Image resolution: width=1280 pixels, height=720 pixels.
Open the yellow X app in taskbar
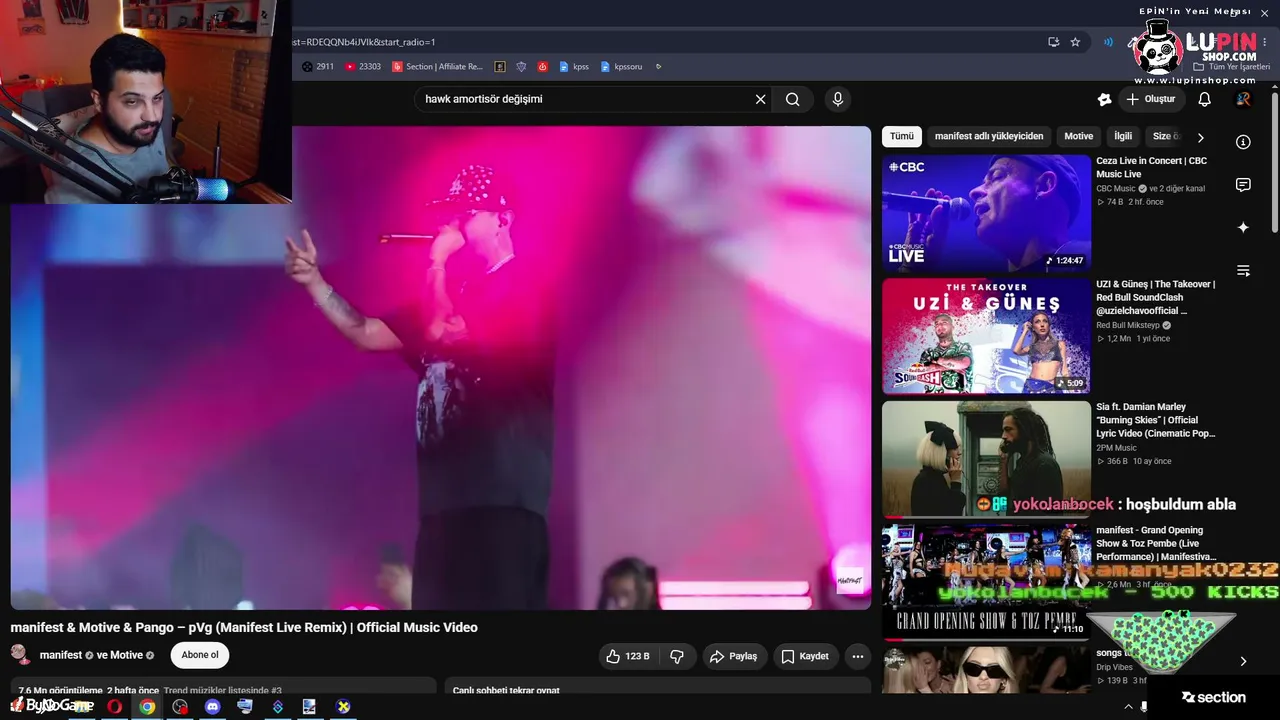pyautogui.click(x=343, y=706)
